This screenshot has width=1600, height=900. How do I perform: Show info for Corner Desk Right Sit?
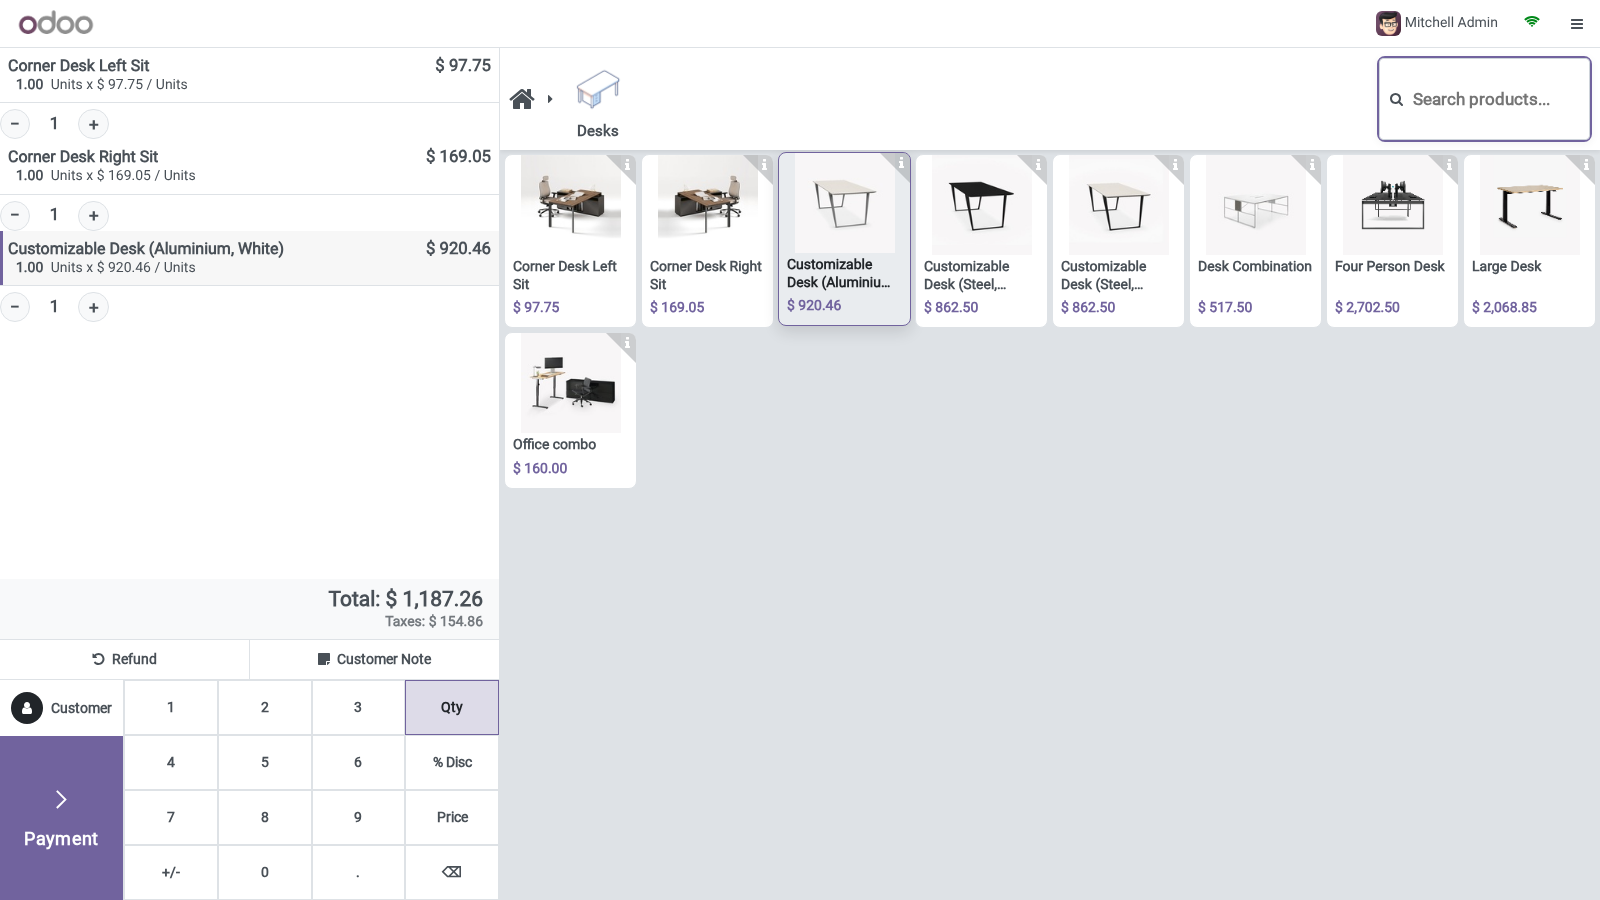764,164
